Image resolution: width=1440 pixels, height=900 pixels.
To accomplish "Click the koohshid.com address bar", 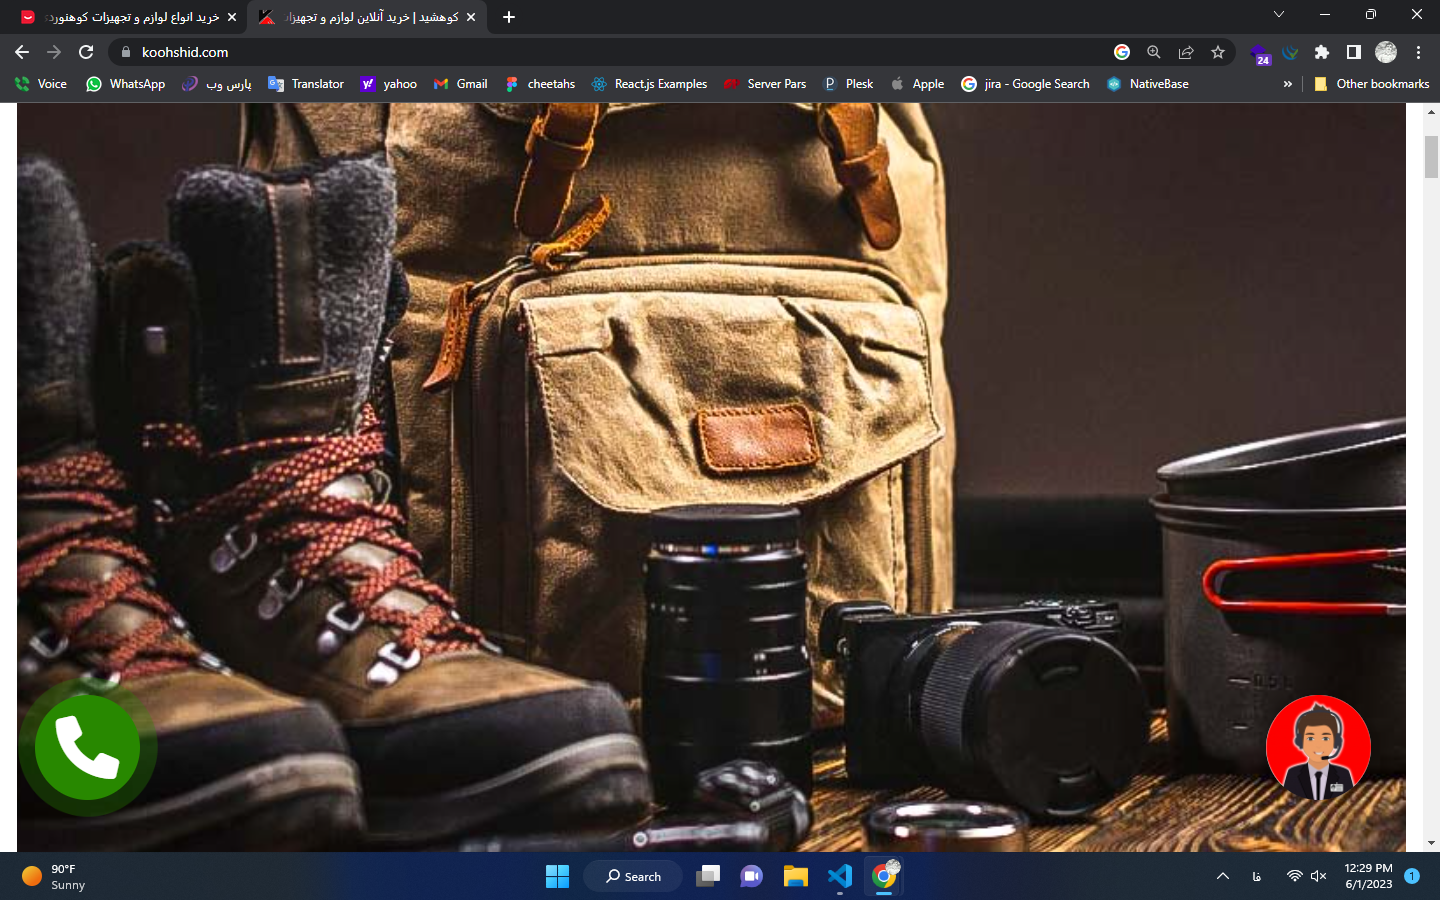I will pos(600,52).
